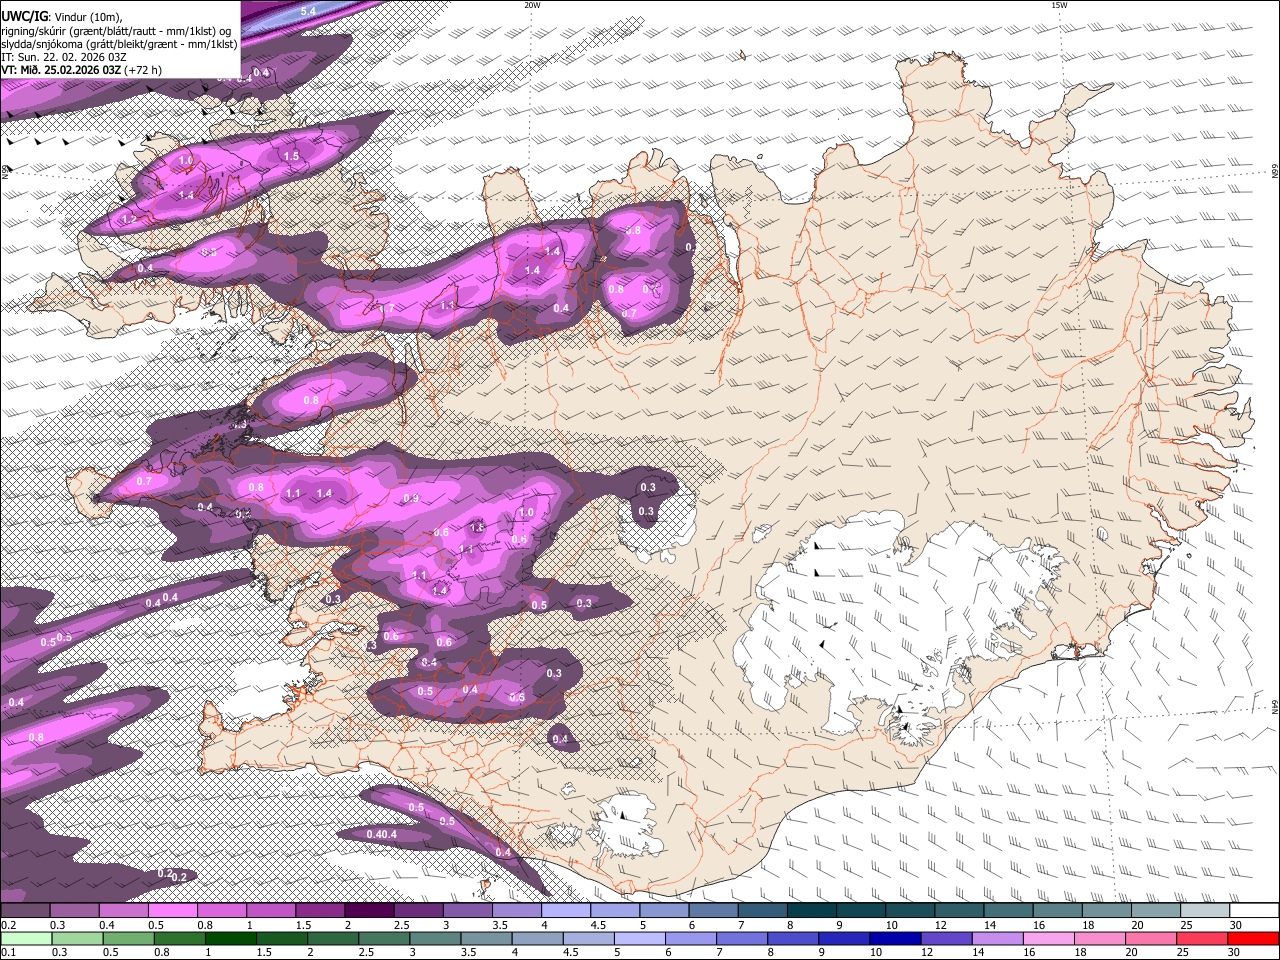Click the 'slydda/snjókoma' legend description line
The image size is (1280, 960).
pos(119,44)
